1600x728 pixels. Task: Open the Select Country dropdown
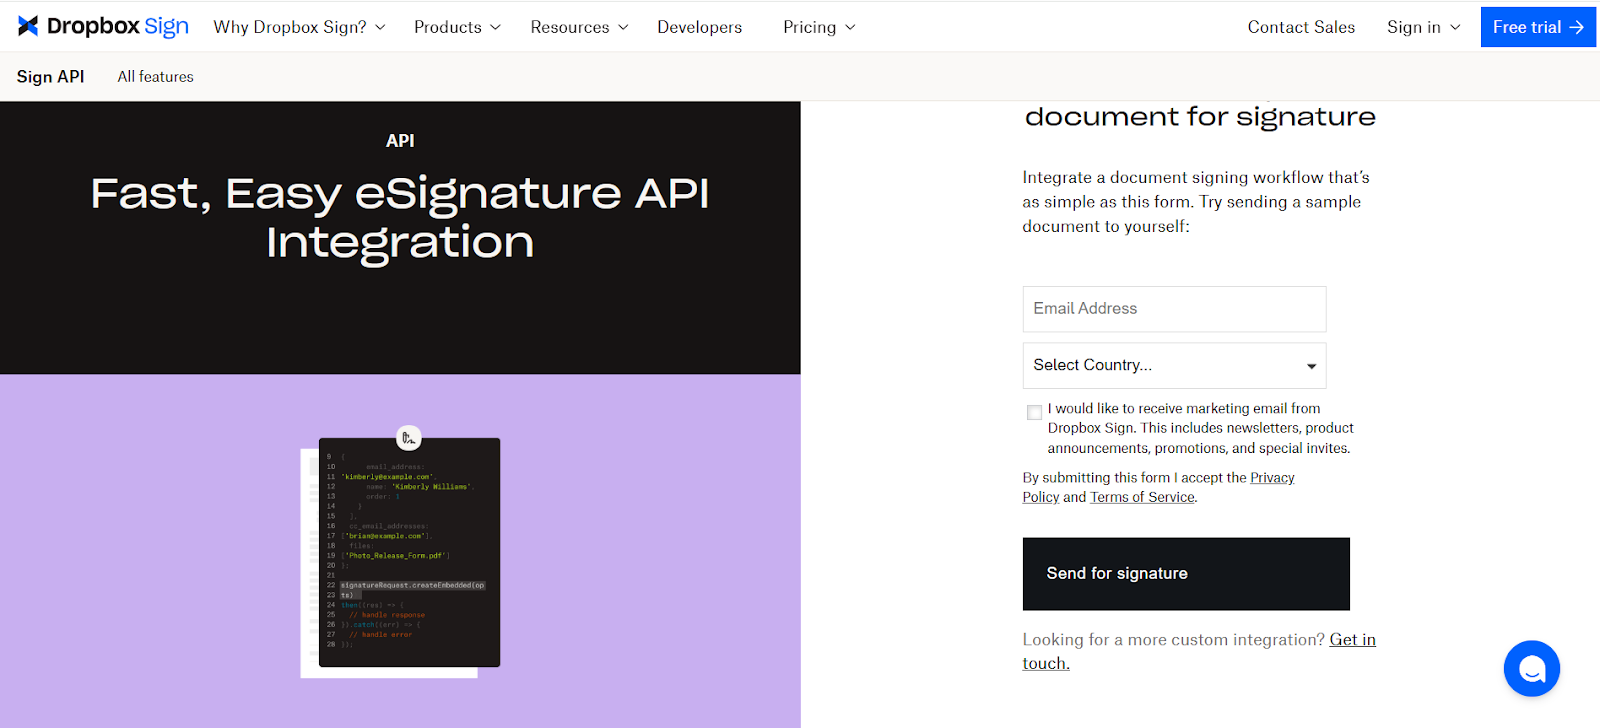[x=1174, y=365]
